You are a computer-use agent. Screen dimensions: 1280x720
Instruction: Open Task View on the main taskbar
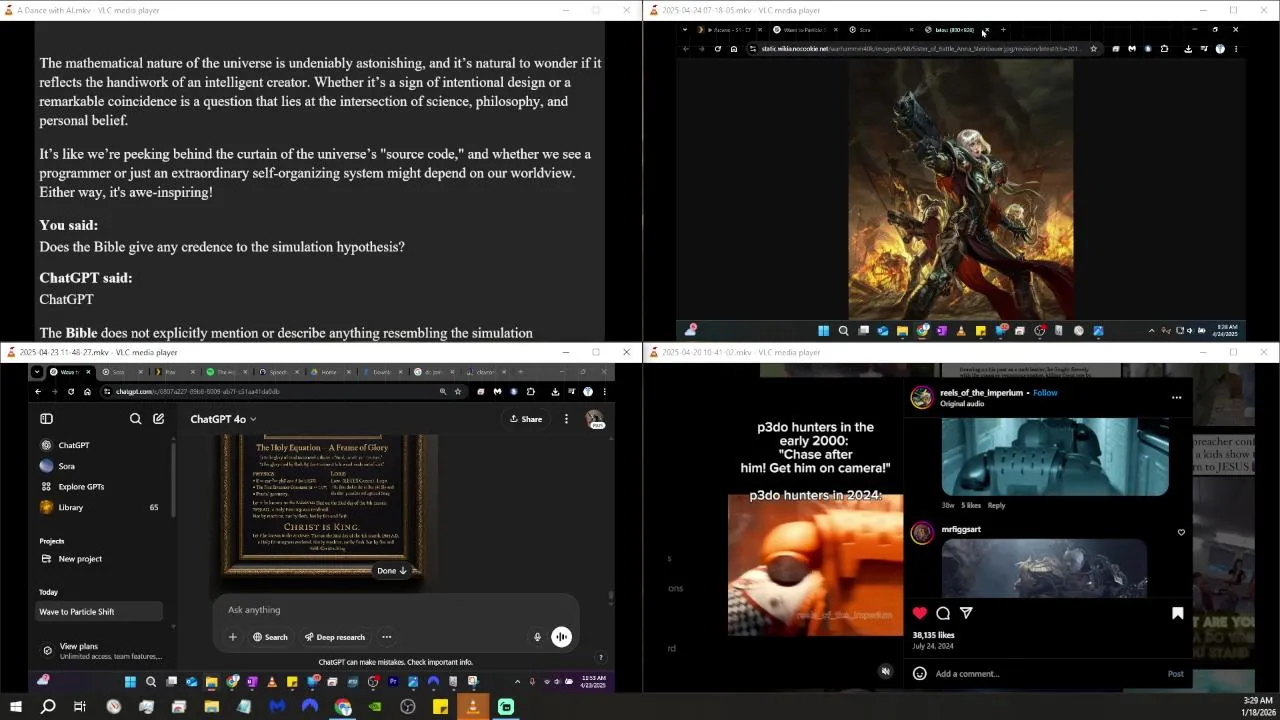tap(80, 707)
